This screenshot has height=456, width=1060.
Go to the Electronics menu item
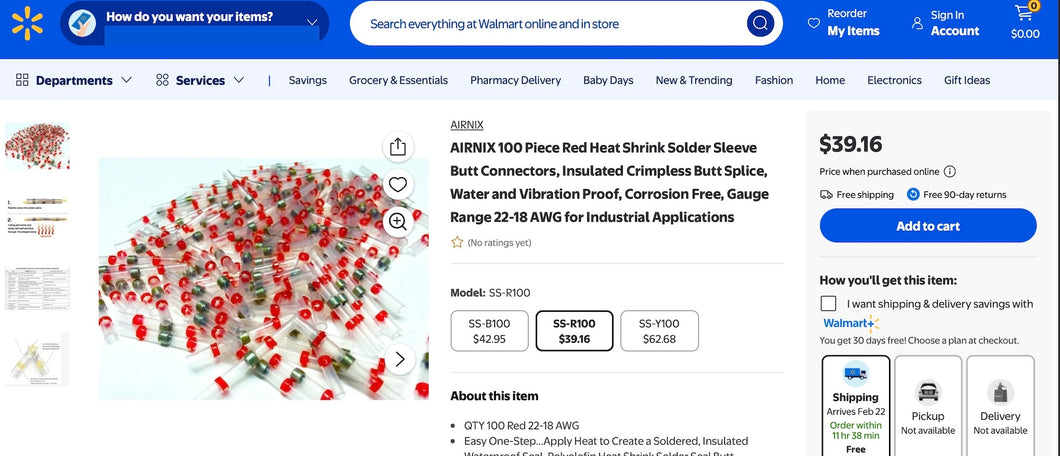(x=894, y=80)
